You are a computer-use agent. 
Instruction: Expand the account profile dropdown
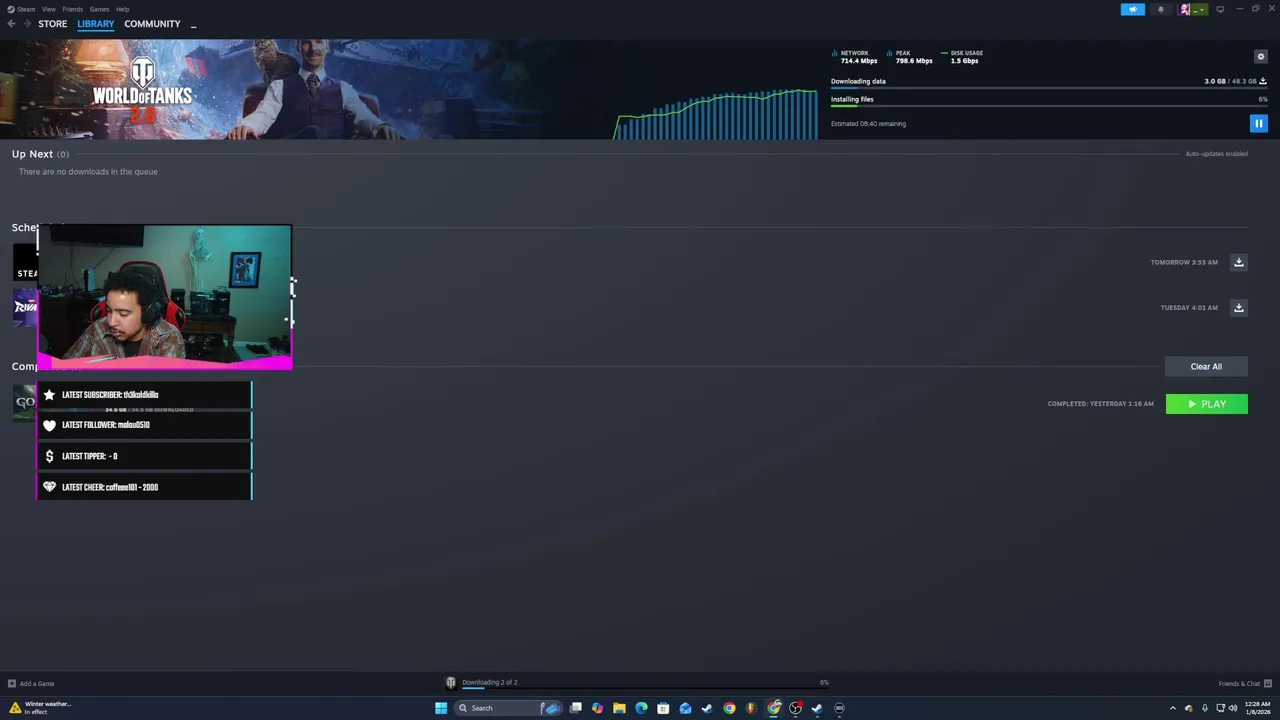coord(1193,9)
